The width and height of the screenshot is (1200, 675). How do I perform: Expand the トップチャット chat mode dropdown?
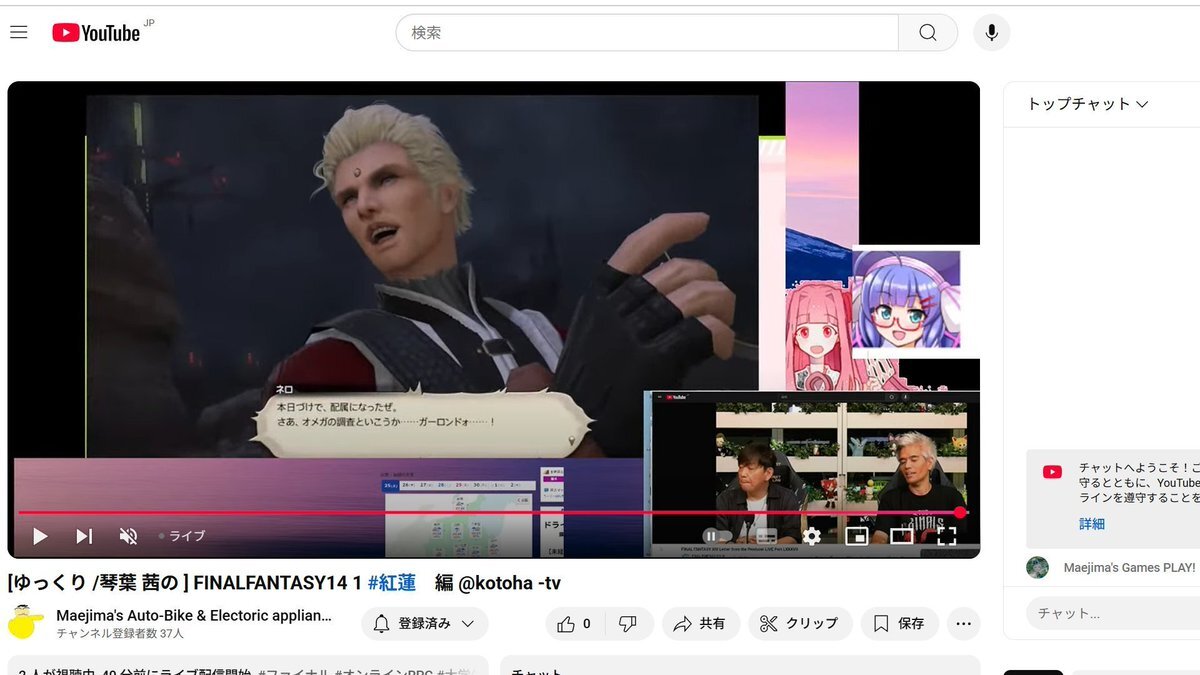pyautogui.click(x=1088, y=104)
